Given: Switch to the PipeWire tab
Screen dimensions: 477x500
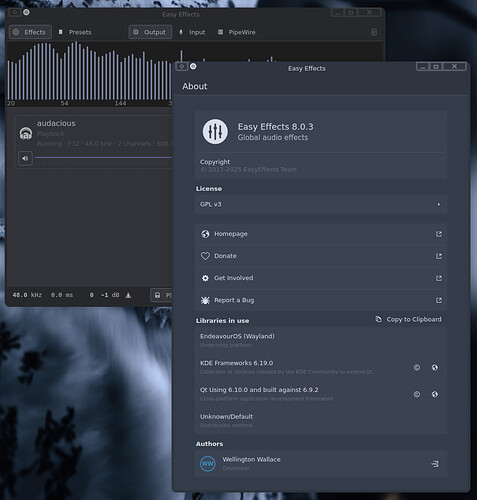Looking at the screenshot, I should (237, 32).
